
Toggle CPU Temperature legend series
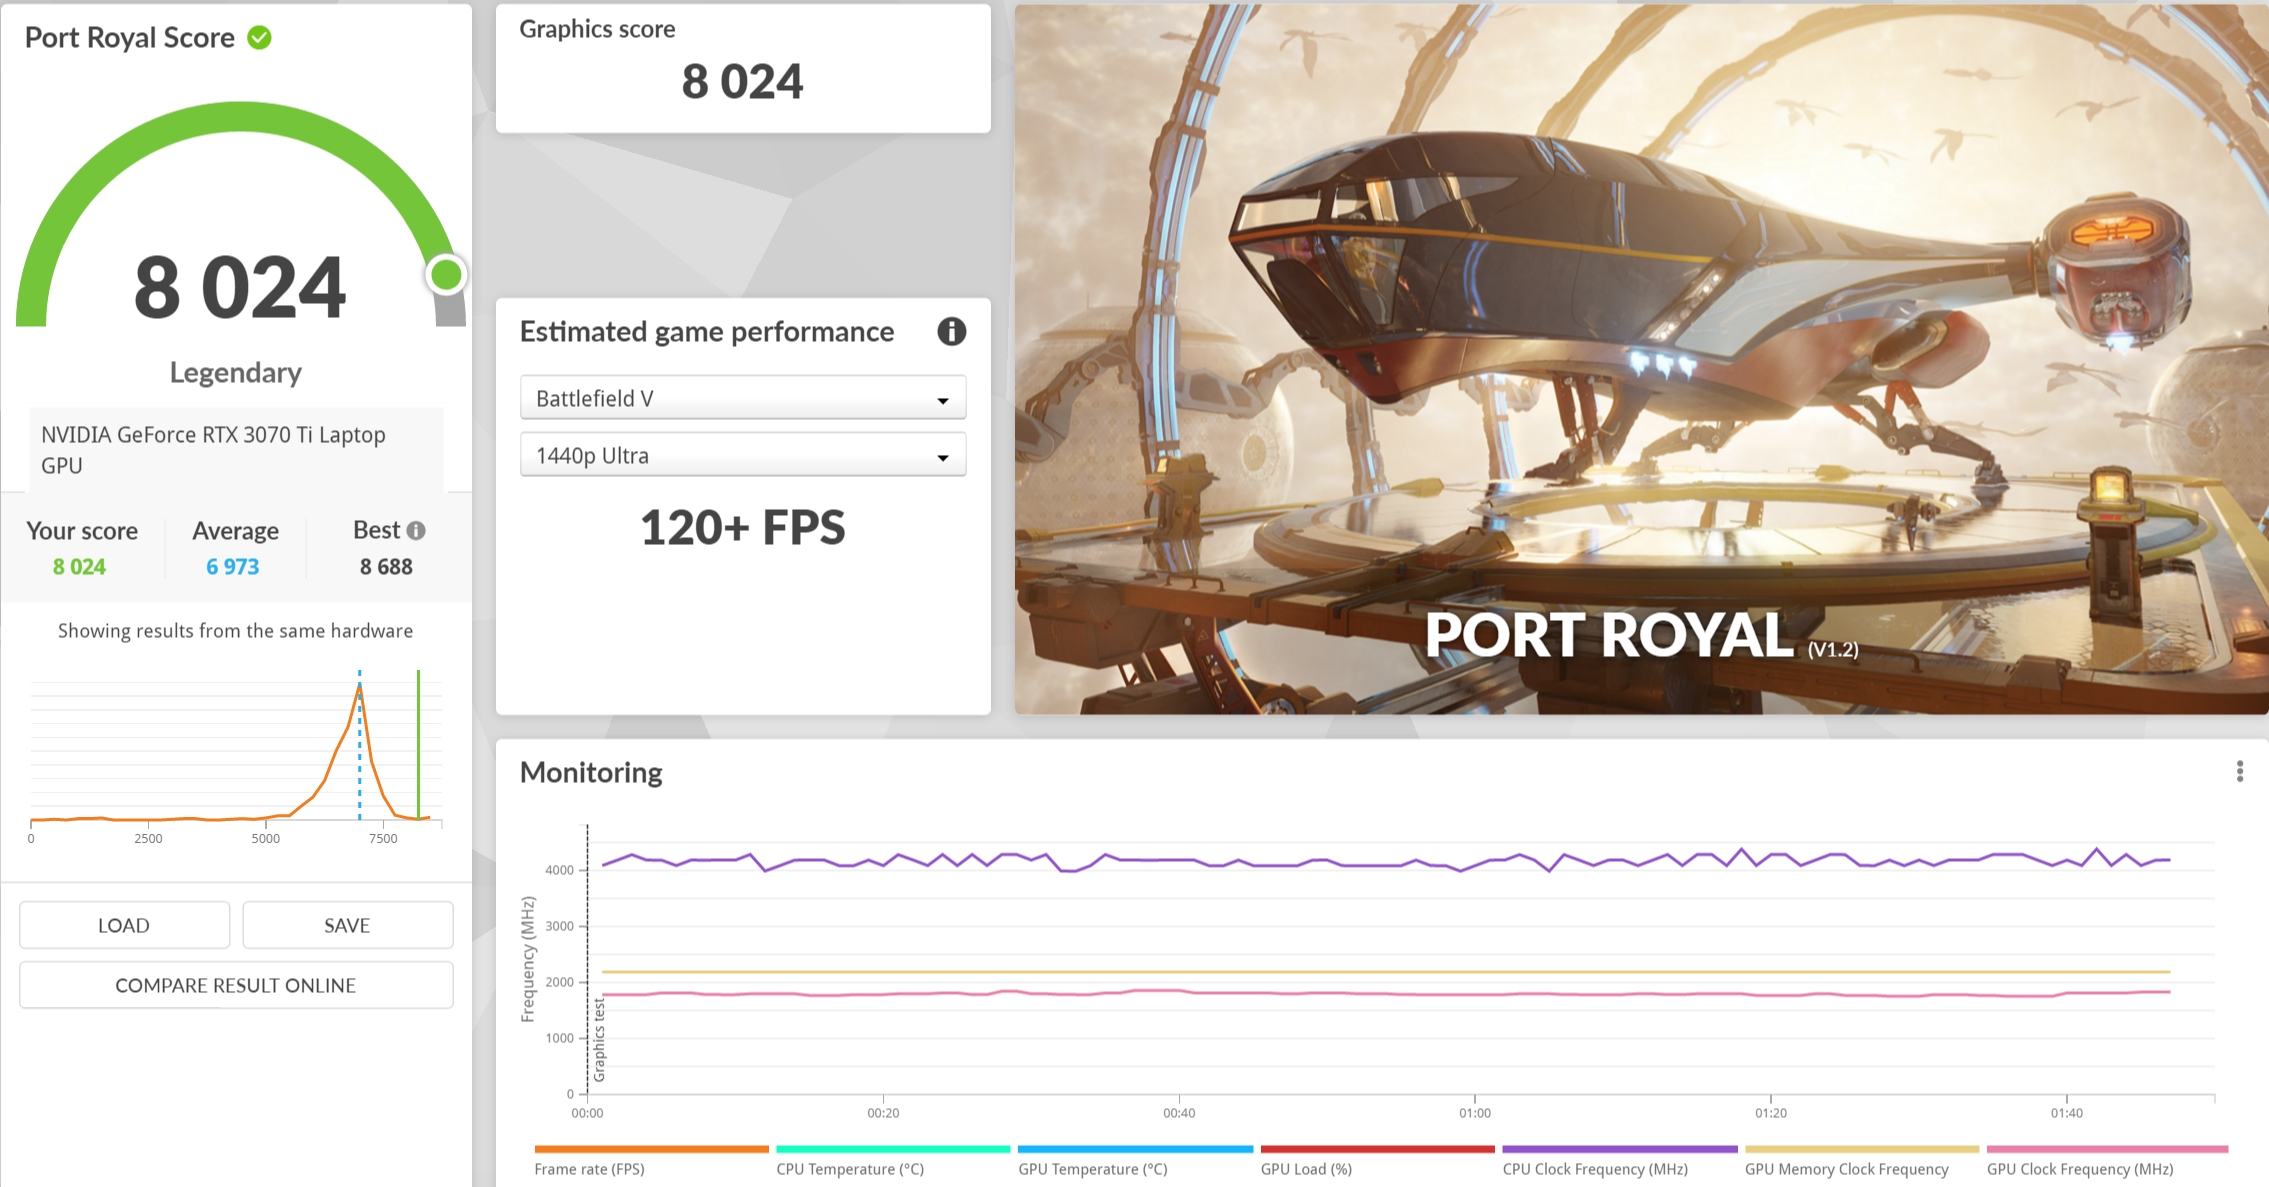tap(892, 1161)
